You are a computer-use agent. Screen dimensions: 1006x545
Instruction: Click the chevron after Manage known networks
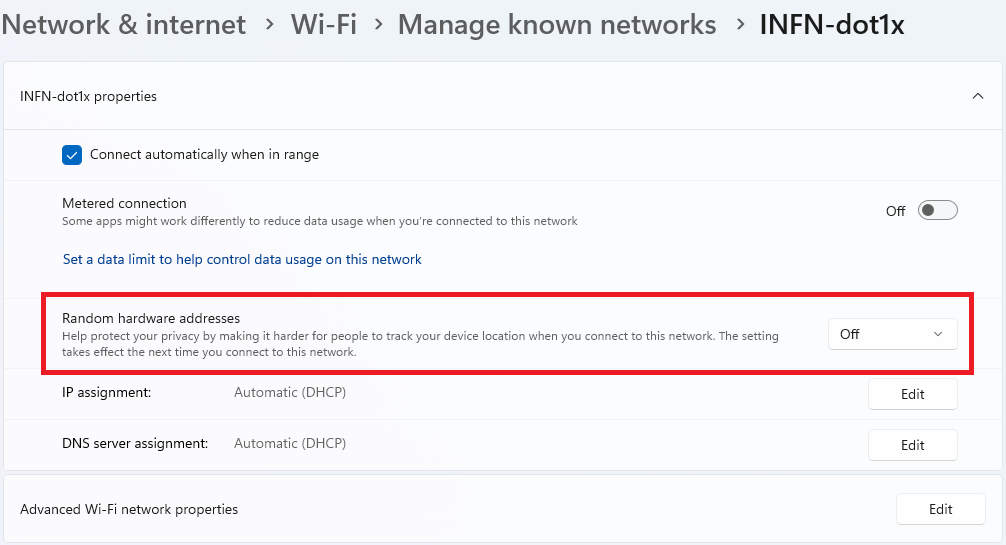[x=740, y=25]
